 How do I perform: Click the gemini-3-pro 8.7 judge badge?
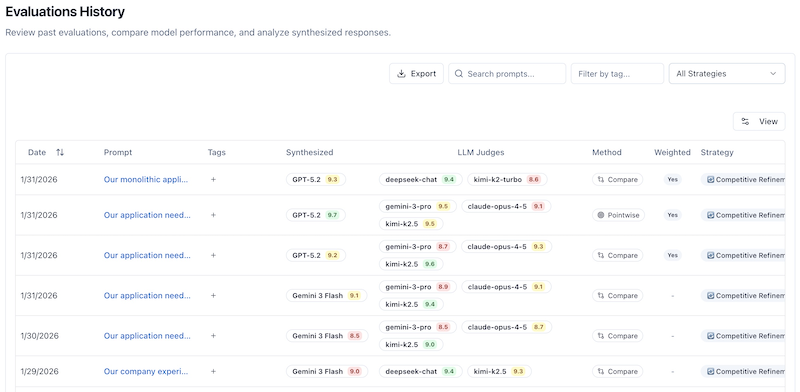tap(418, 247)
